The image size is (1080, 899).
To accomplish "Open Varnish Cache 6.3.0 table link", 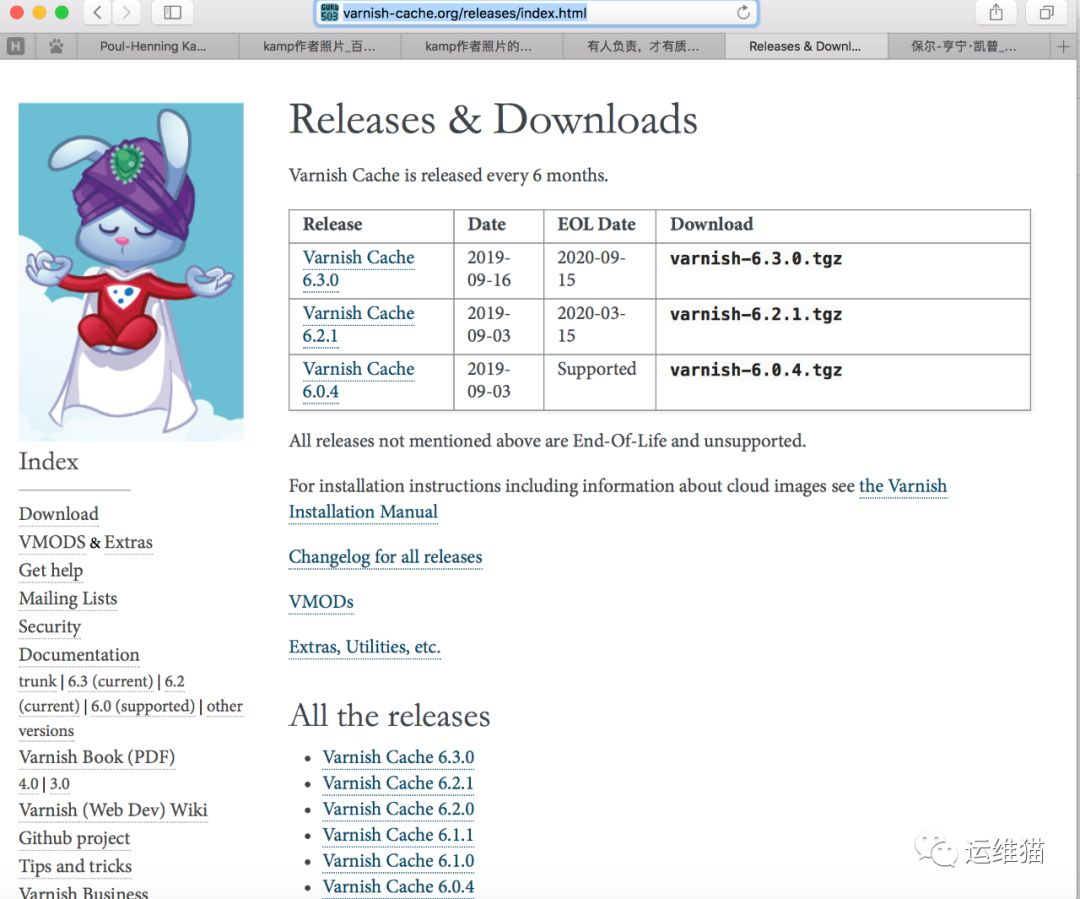I will (358, 269).
